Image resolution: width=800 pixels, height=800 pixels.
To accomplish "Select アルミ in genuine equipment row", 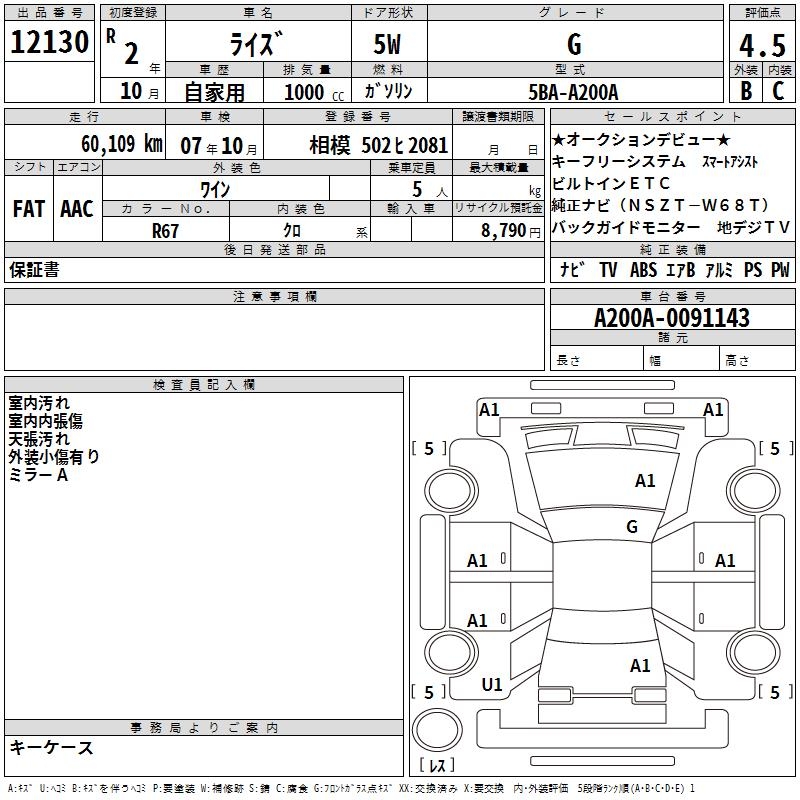I will [x=718, y=269].
